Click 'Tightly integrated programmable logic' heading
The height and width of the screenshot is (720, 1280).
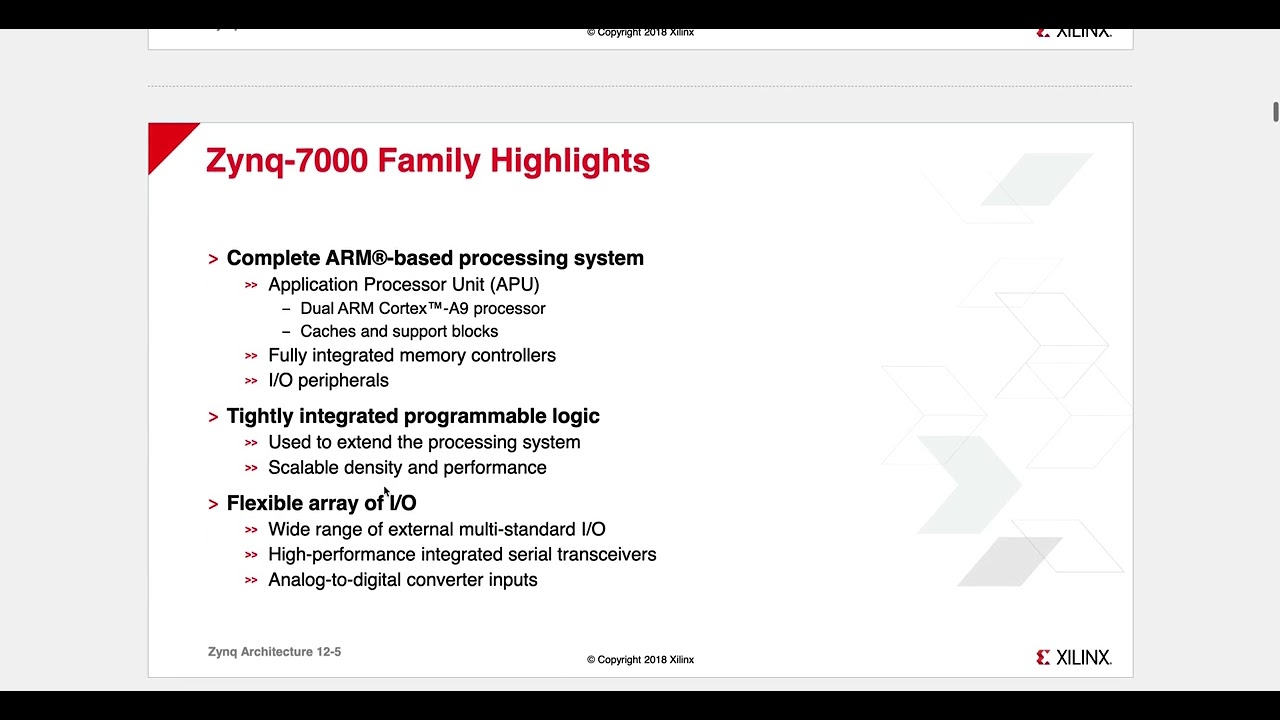(413, 416)
